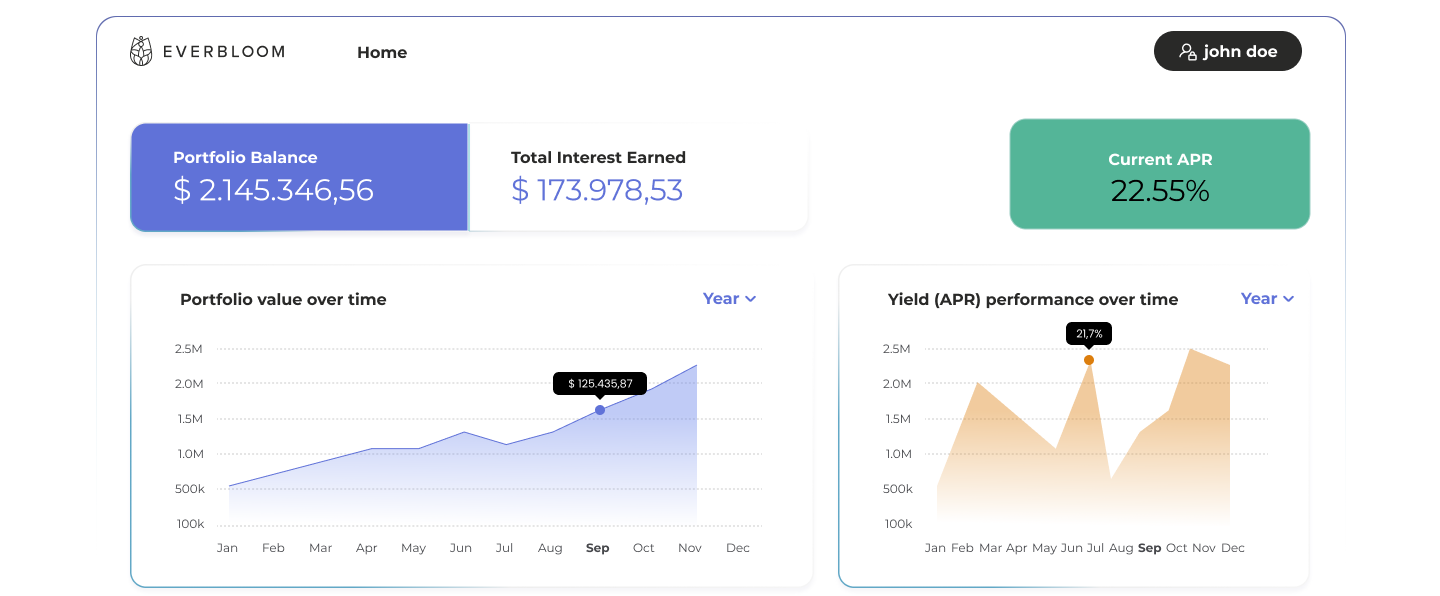Select Jan on the portfolio chart axis
The height and width of the screenshot is (596, 1440).
click(x=228, y=548)
